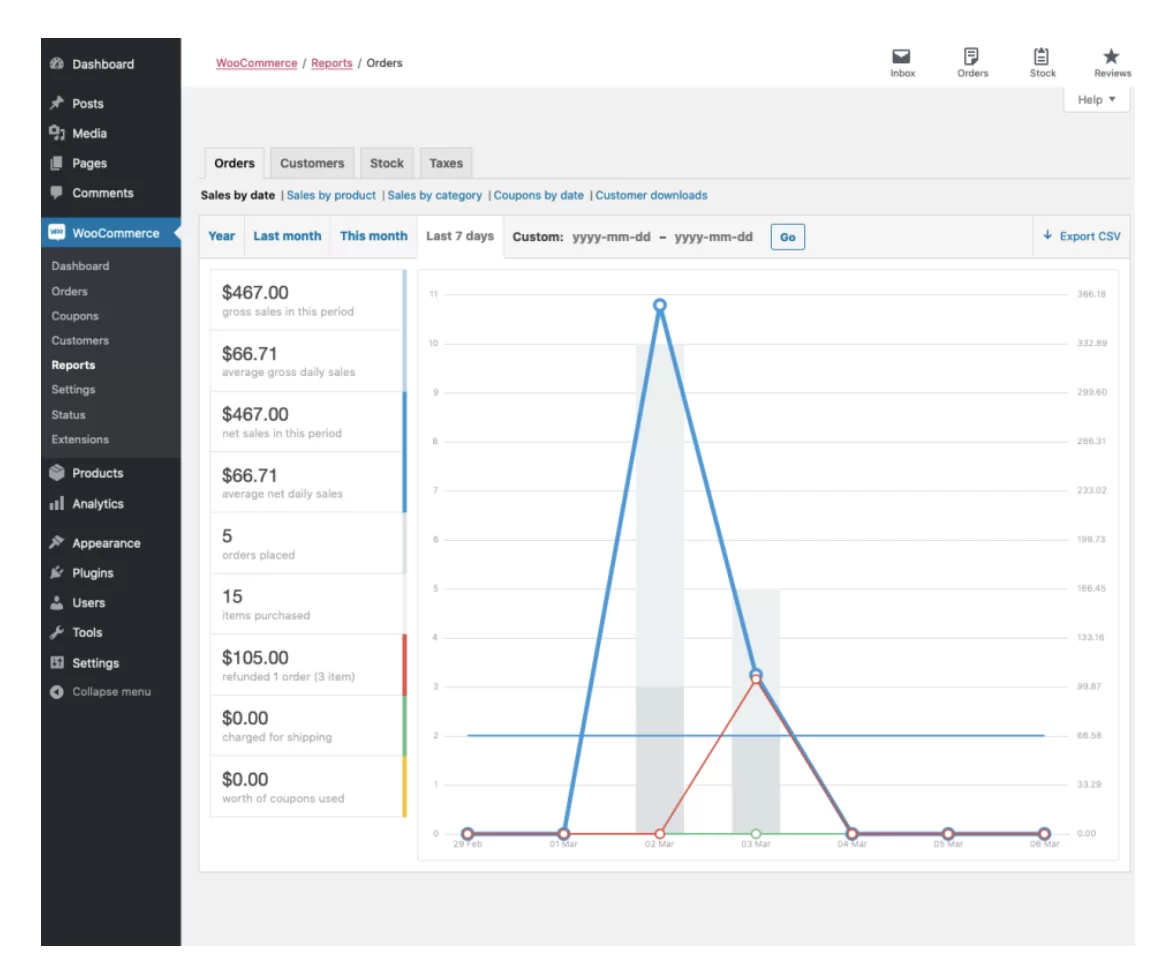1162x978 pixels.
Task: Click the Collapse menu arrow icon
Action: [x=56, y=692]
